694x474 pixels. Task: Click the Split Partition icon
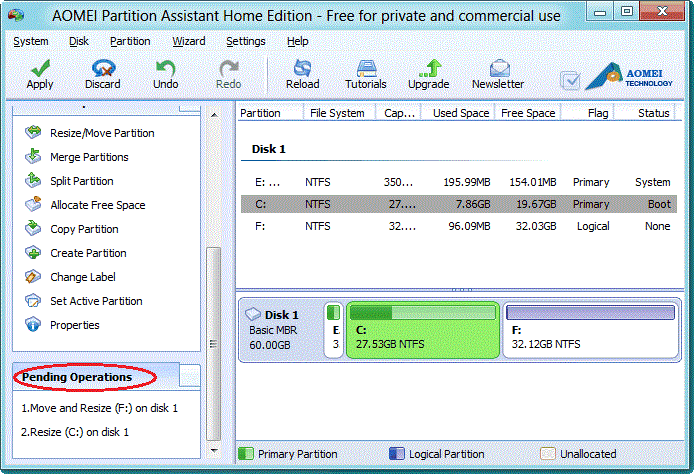(33, 180)
